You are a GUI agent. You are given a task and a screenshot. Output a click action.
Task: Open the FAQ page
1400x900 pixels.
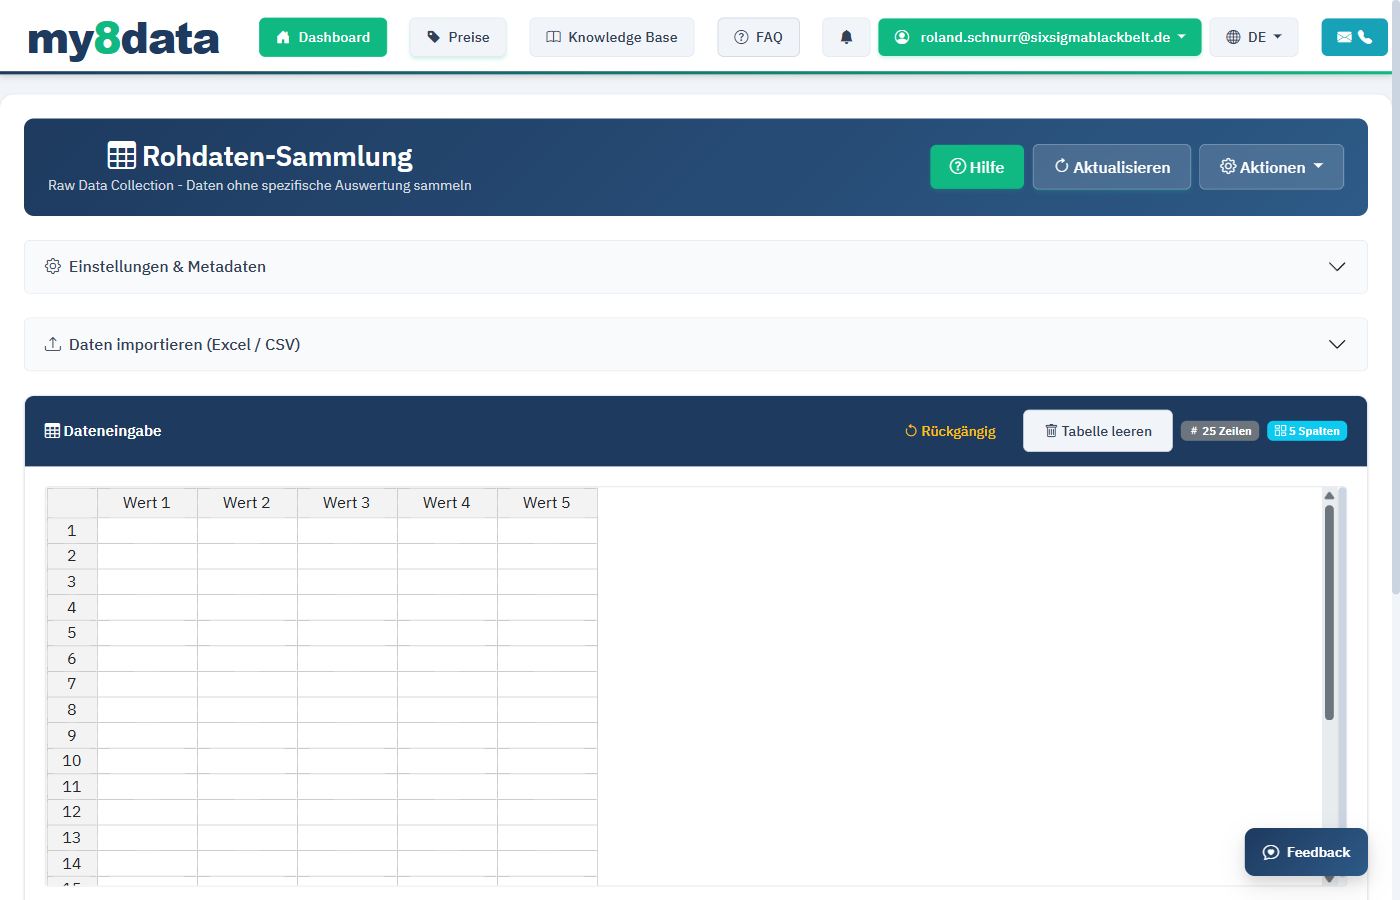759,37
